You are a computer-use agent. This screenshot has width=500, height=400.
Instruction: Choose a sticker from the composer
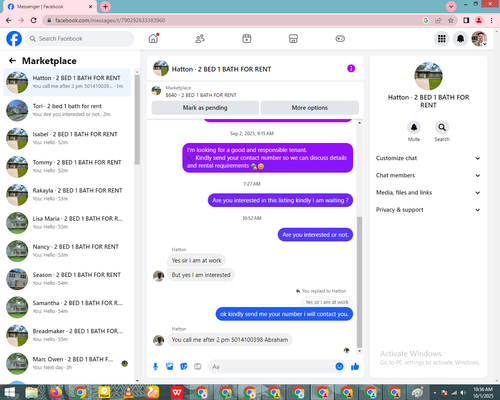click(x=184, y=367)
